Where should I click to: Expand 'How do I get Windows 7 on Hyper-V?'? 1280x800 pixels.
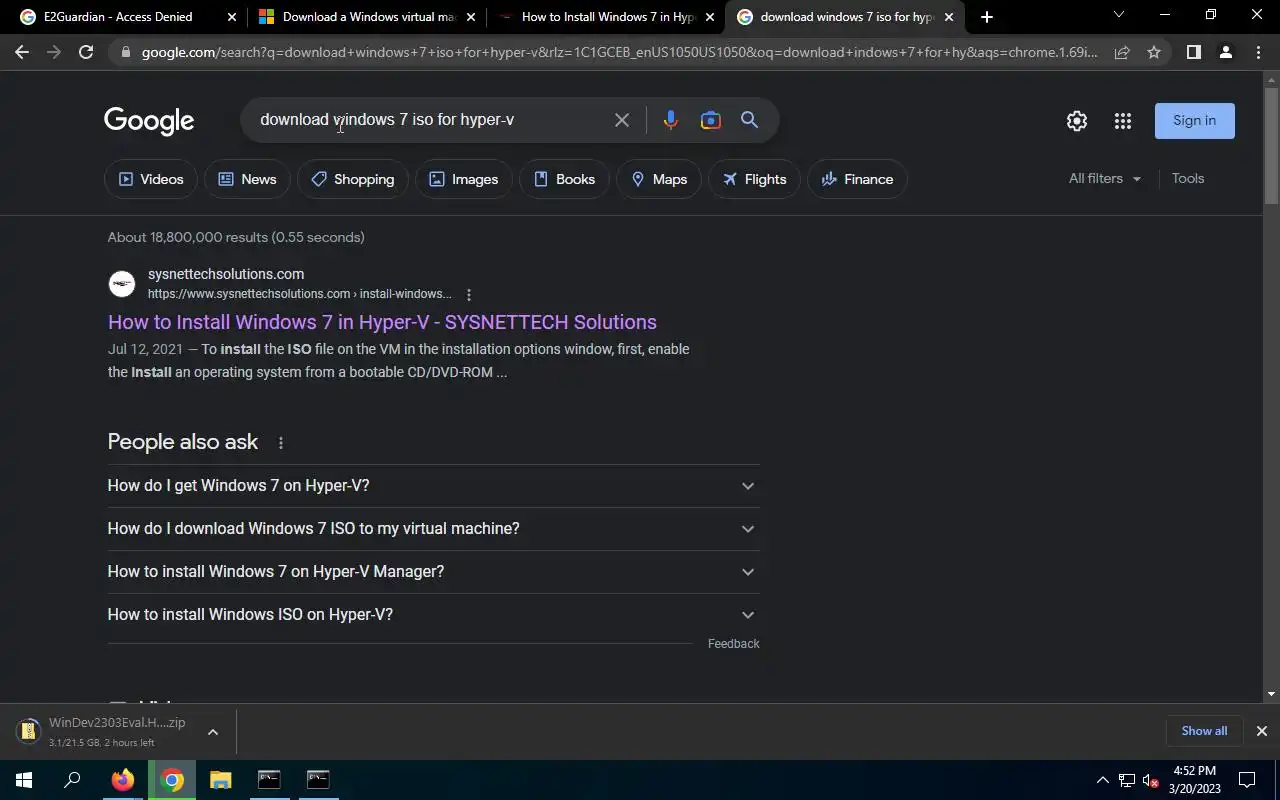433,486
